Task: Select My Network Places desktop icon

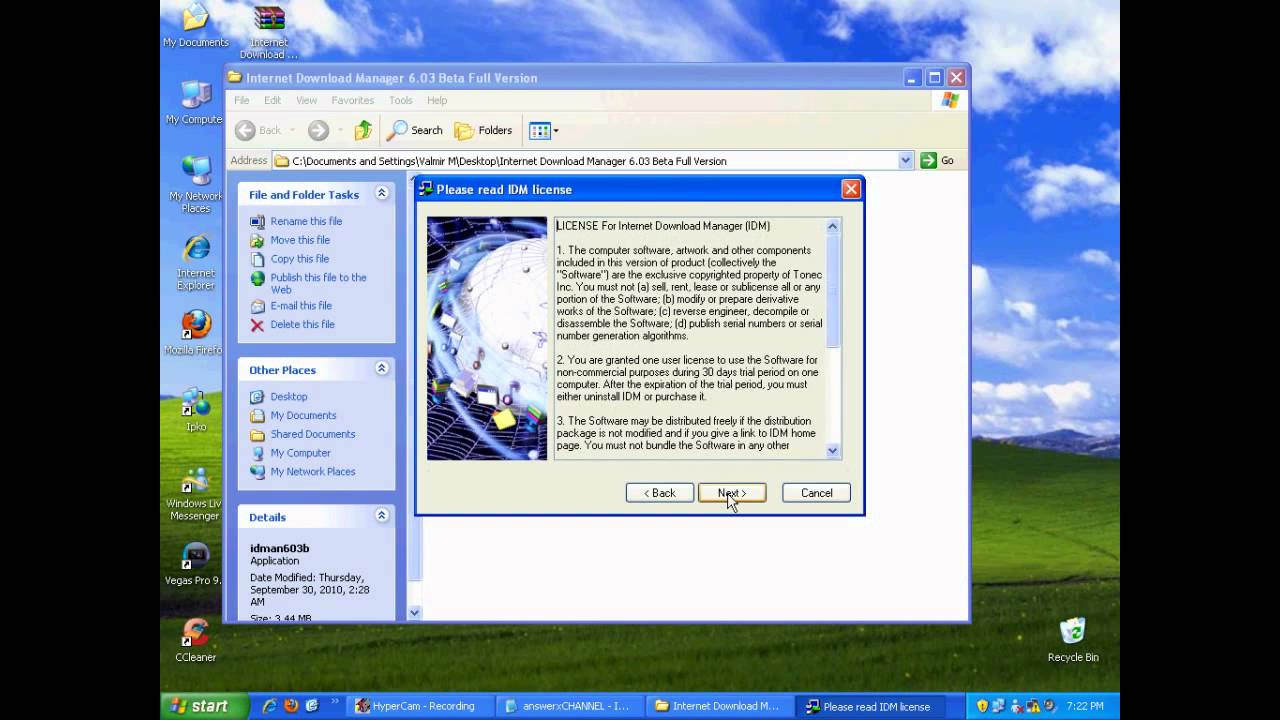Action: (196, 185)
